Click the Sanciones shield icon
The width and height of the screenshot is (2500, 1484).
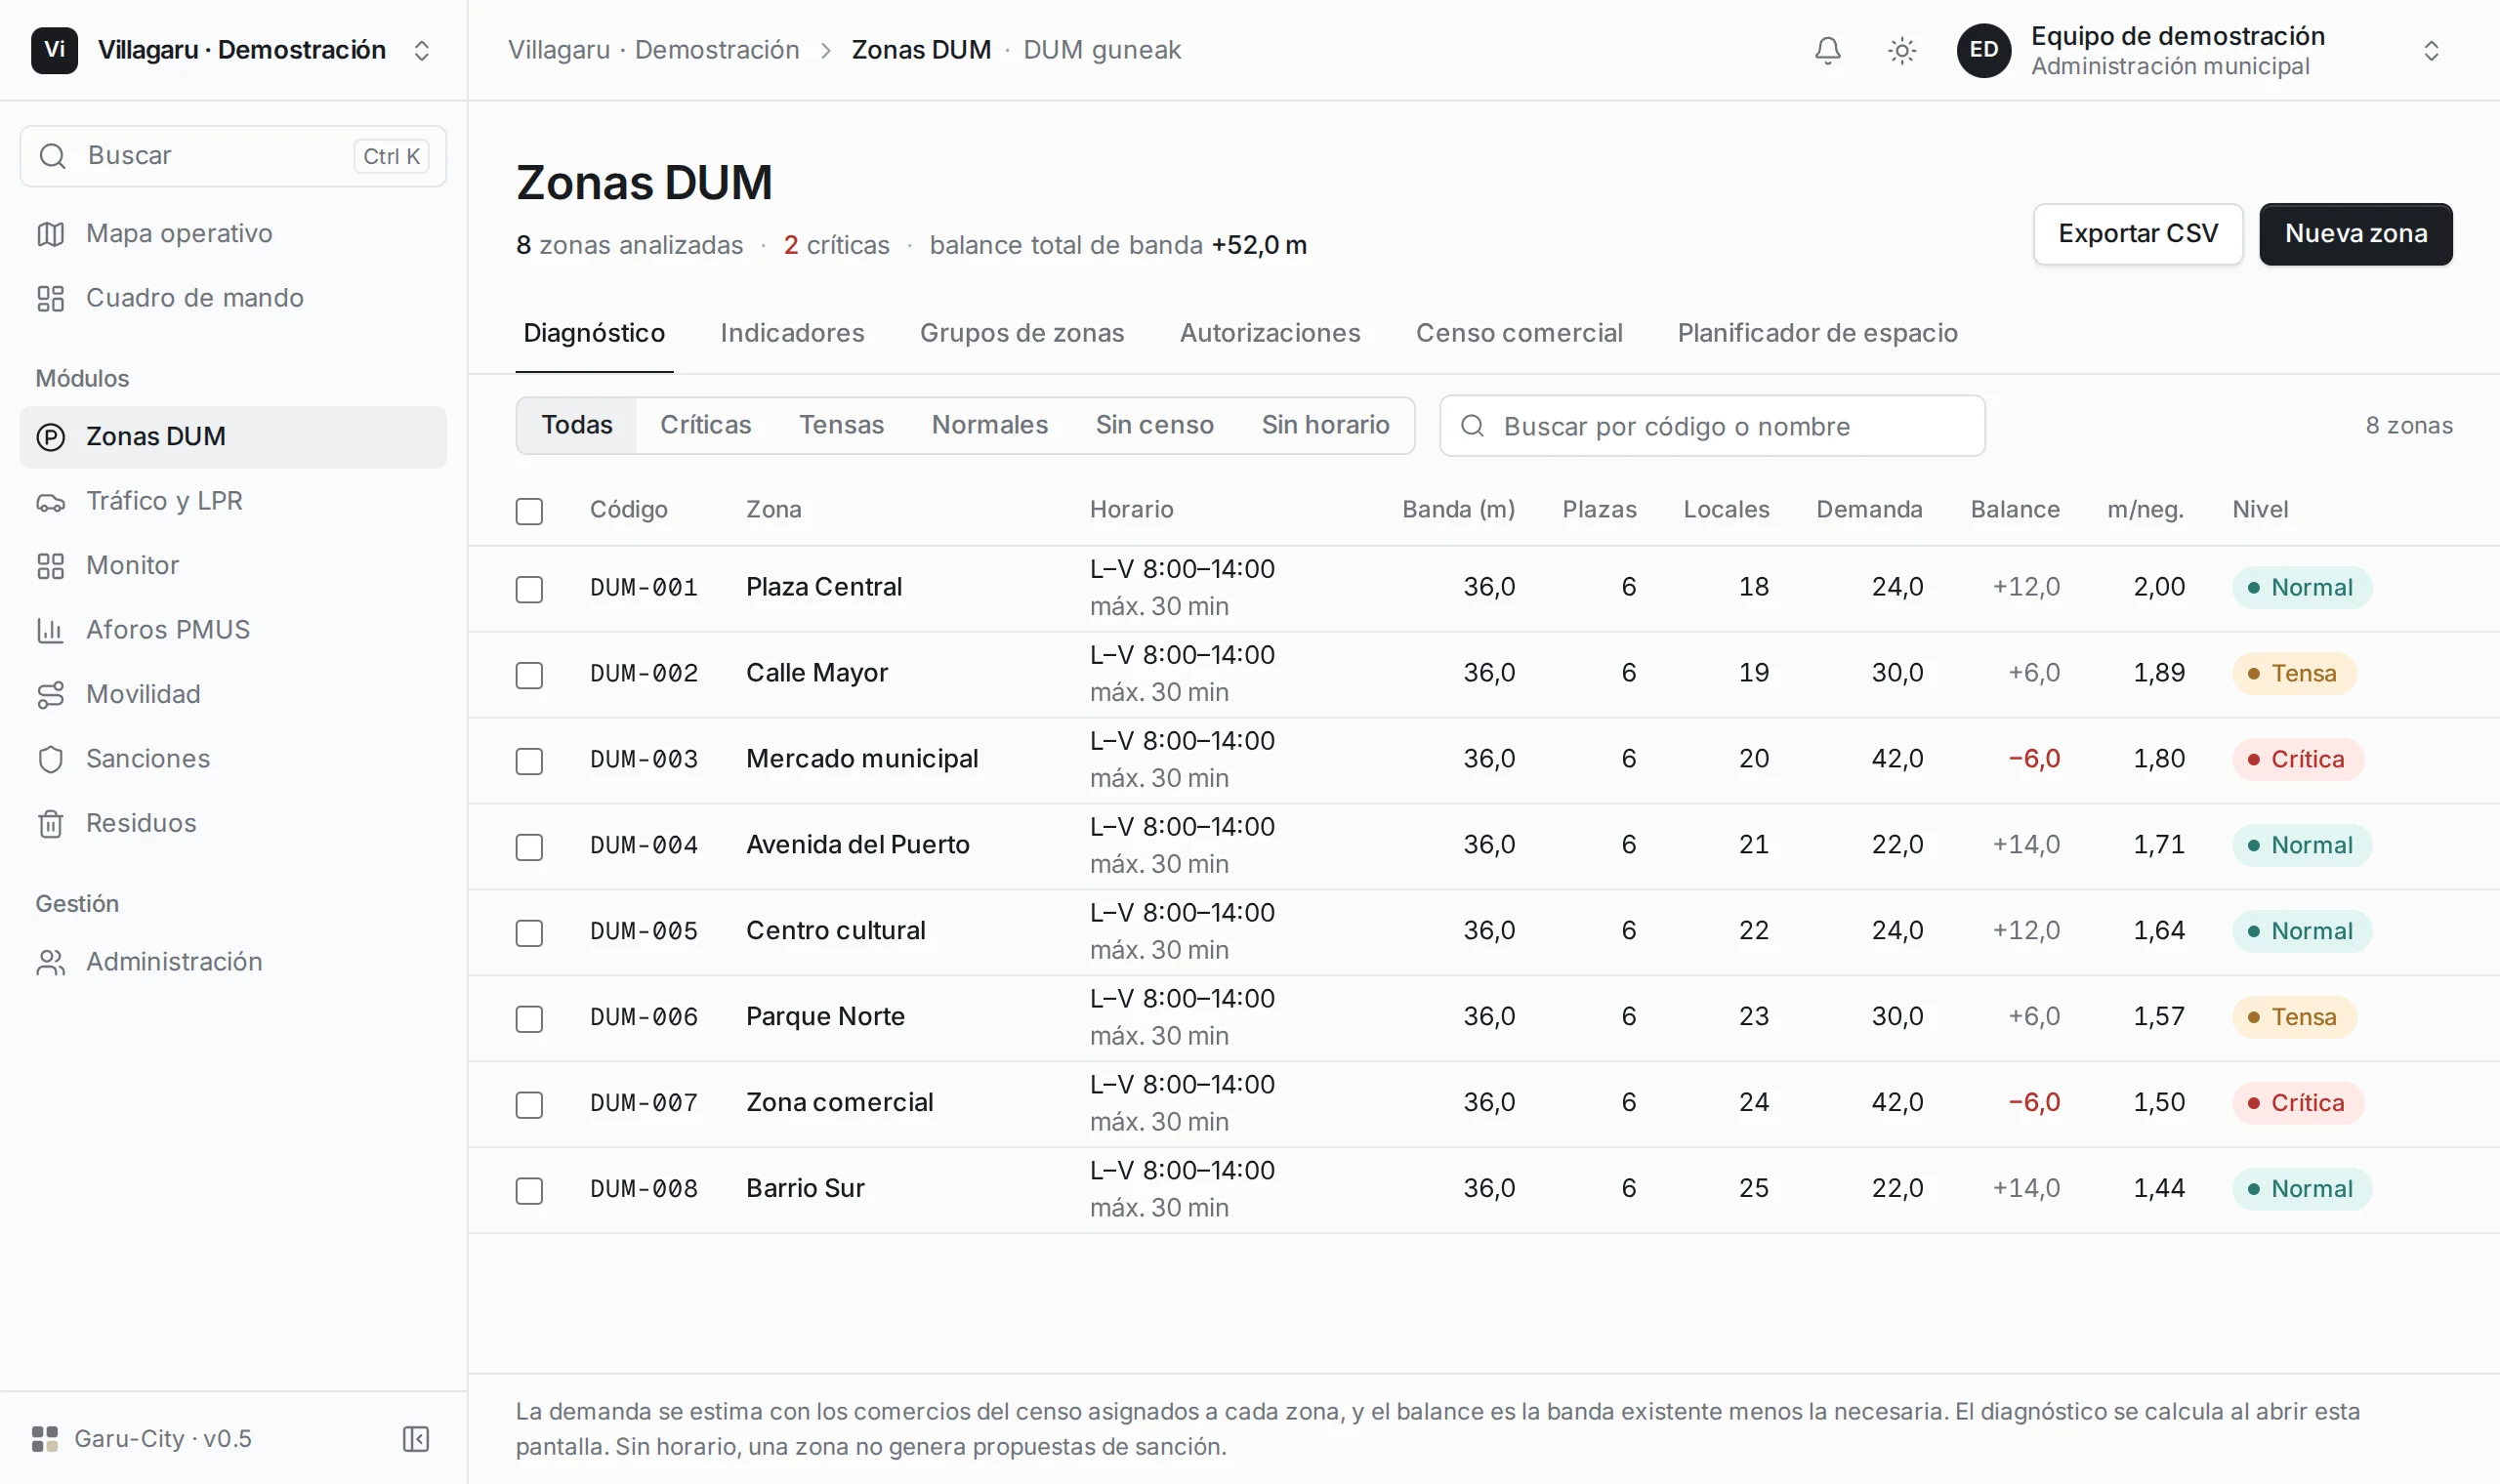(x=51, y=759)
